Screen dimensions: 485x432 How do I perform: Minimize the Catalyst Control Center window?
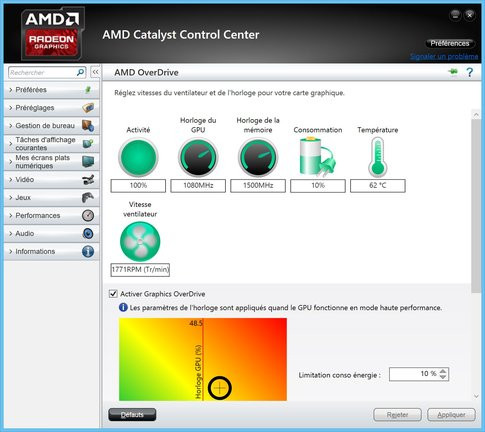[x=455, y=15]
